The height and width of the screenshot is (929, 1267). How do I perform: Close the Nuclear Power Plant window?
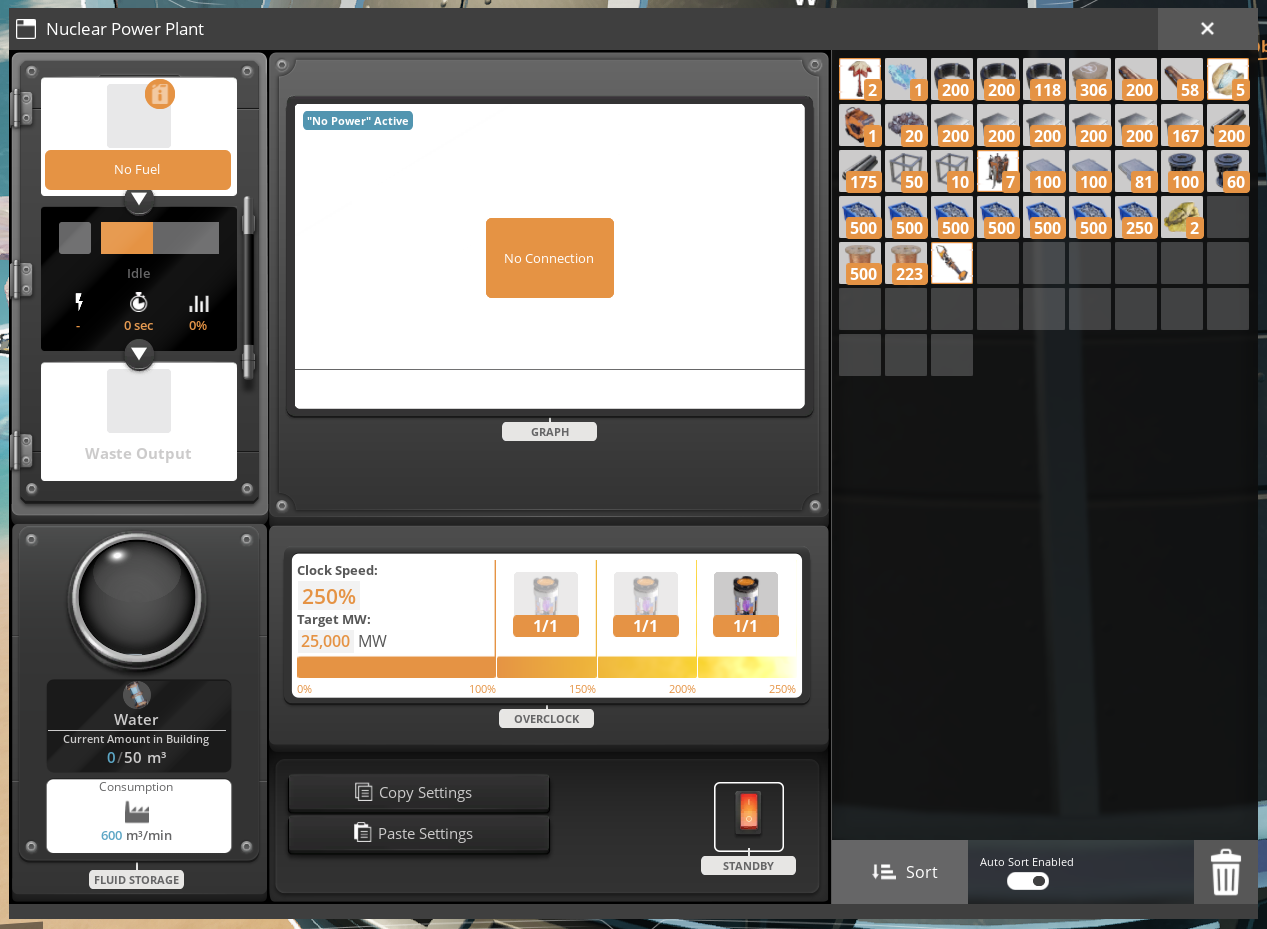pos(1207,29)
